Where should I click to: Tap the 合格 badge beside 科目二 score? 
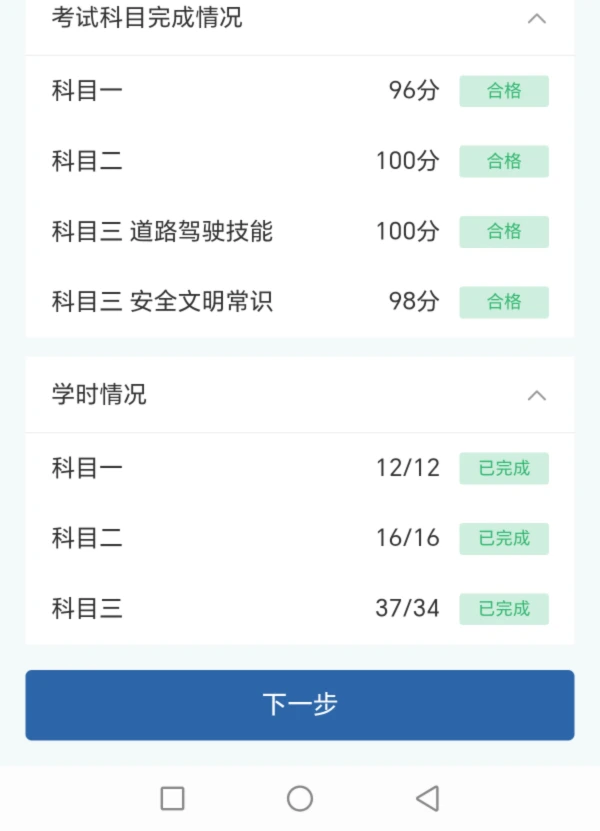tap(504, 161)
